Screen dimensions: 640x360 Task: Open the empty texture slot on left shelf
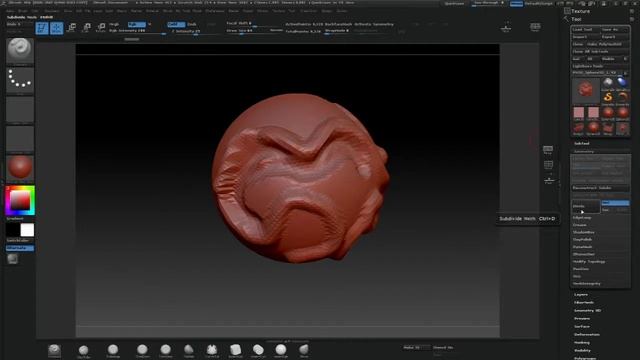point(20,139)
